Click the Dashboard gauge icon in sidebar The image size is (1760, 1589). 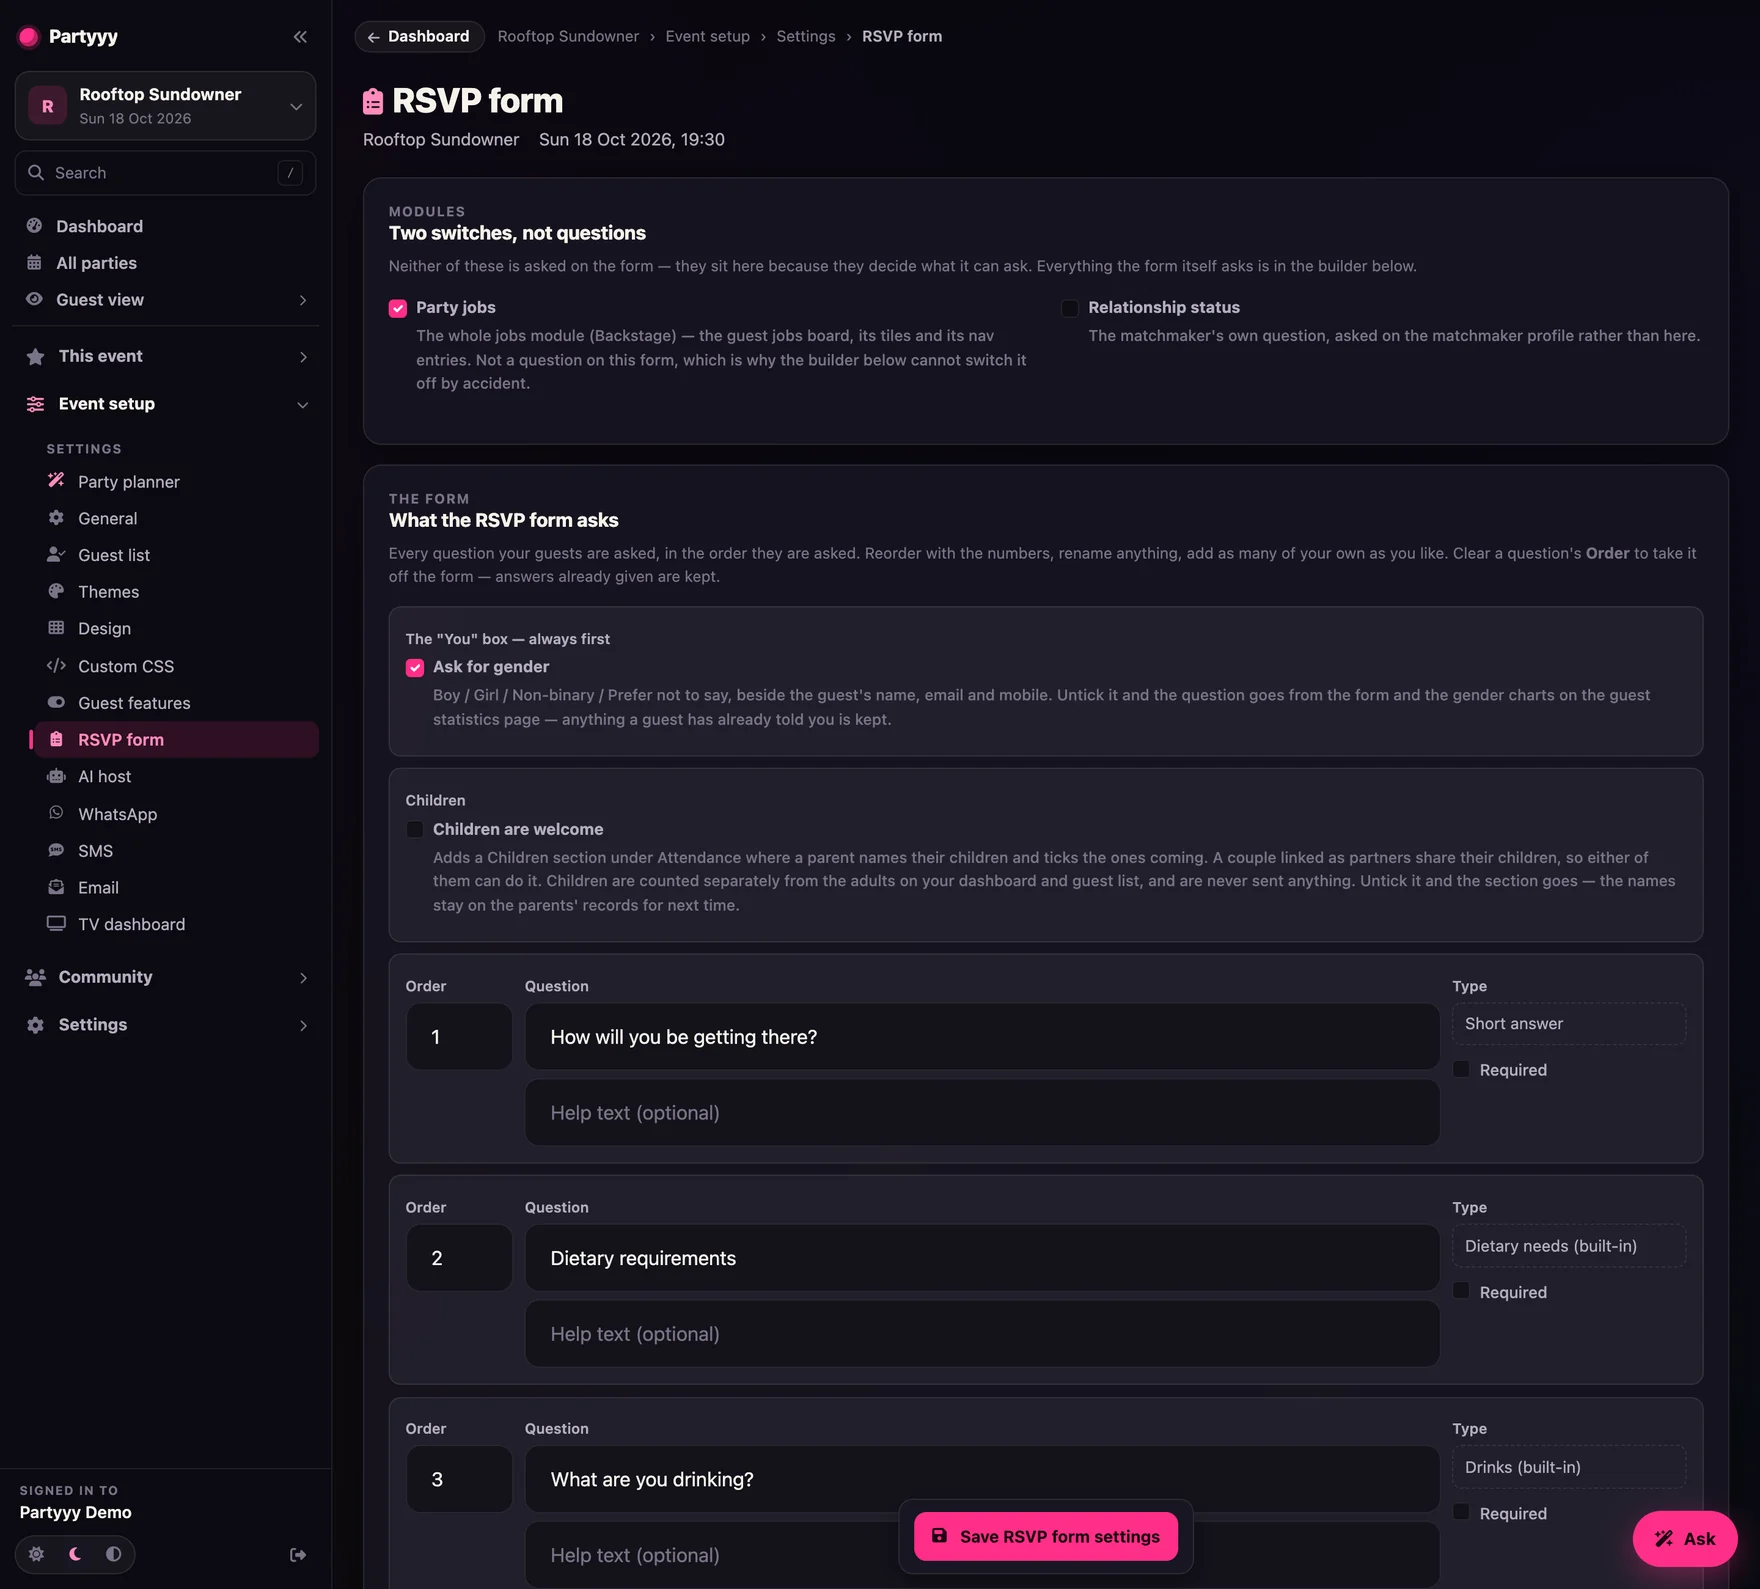[x=34, y=226]
